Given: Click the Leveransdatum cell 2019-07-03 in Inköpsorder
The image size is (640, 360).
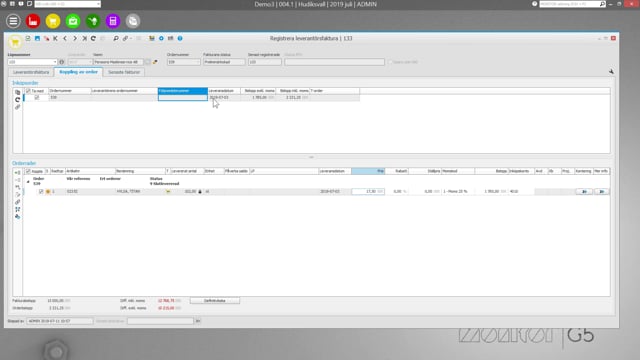Looking at the screenshot, I should pyautogui.click(x=224, y=98).
